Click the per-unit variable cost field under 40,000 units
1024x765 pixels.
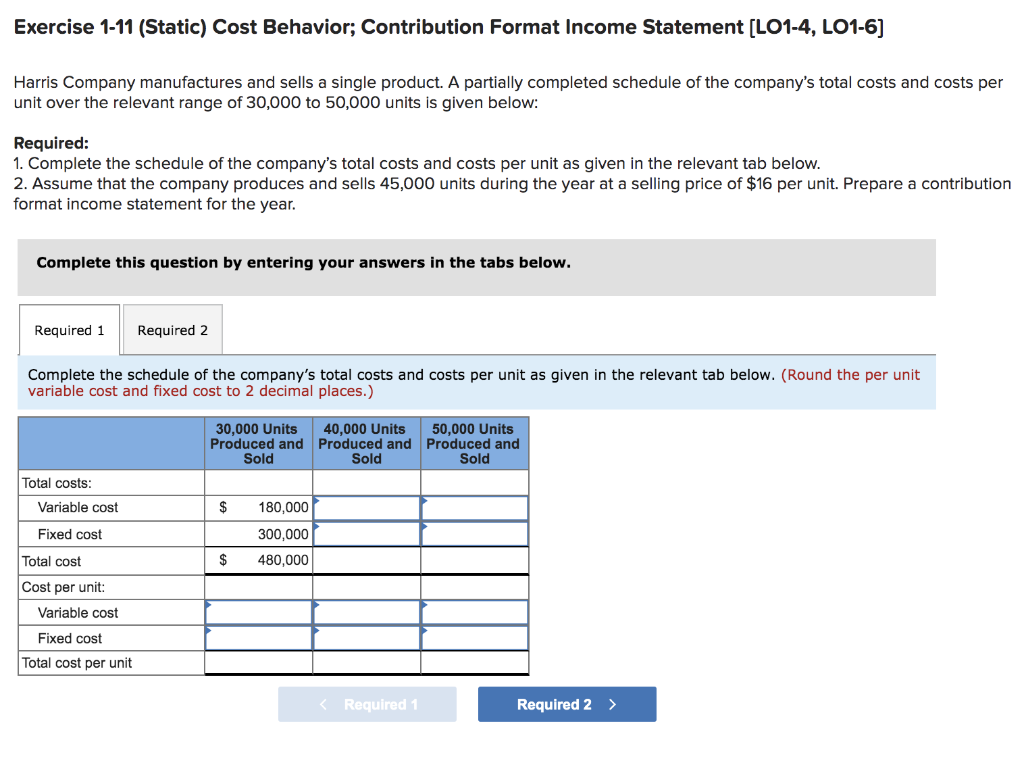[366, 612]
